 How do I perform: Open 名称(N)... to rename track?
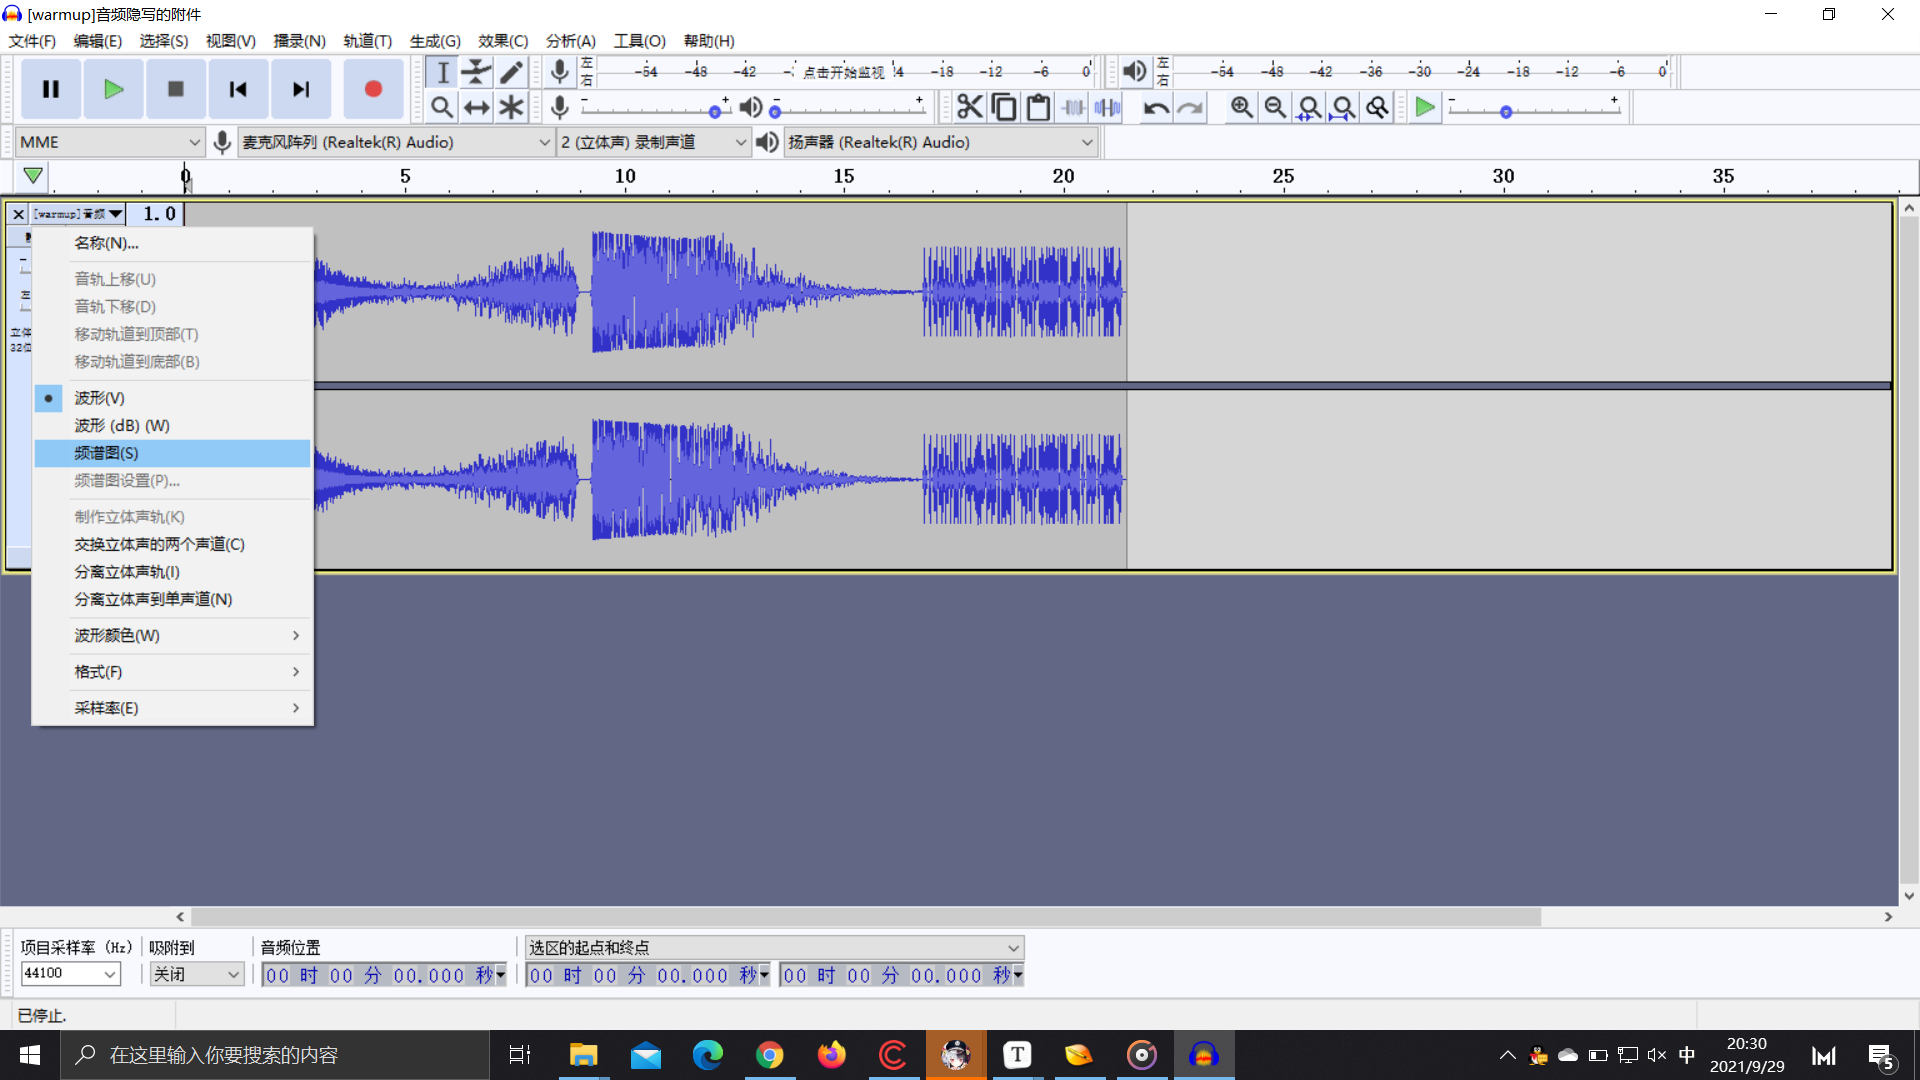pyautogui.click(x=172, y=243)
